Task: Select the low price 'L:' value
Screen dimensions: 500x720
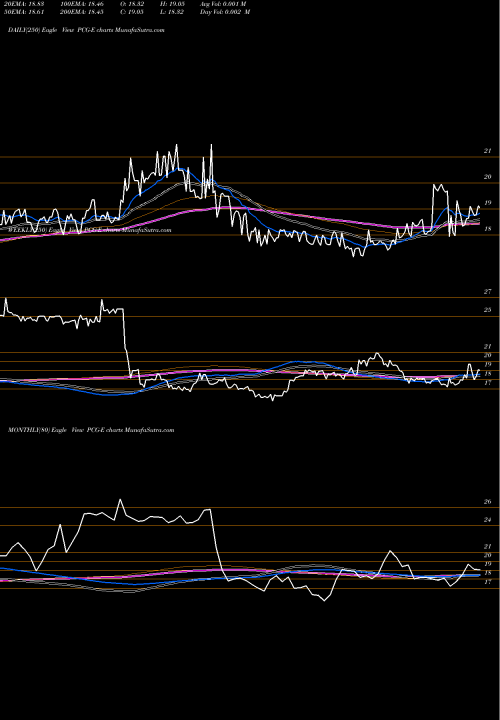Action: coord(173,12)
